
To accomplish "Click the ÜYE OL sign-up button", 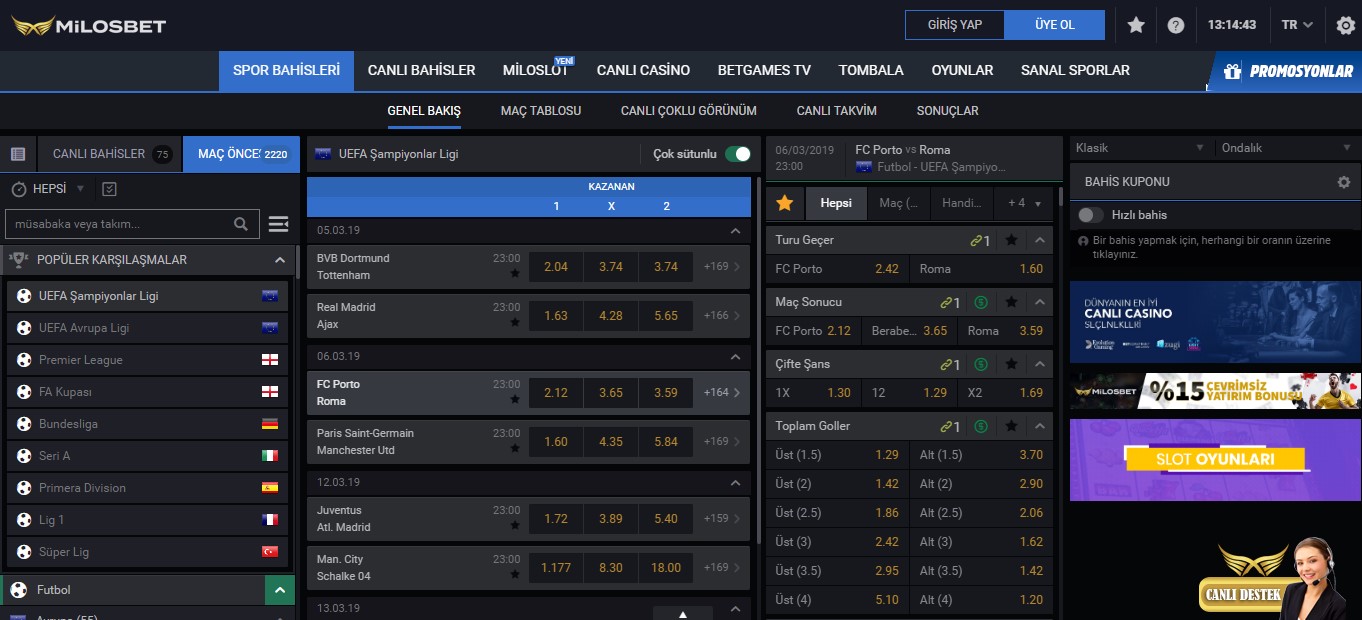I will [1055, 25].
